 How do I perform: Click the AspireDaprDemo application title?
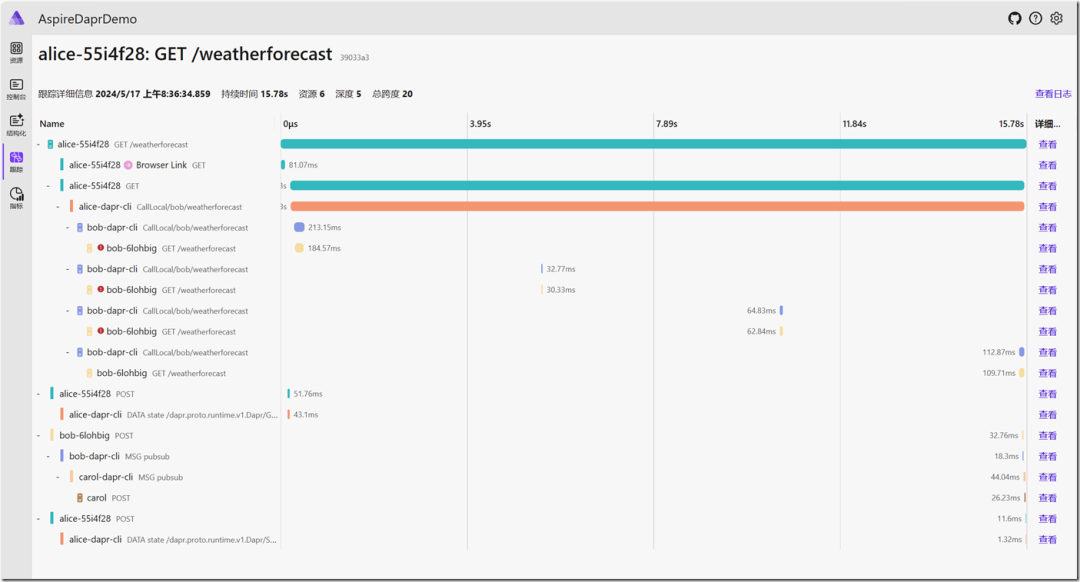pyautogui.click(x=87, y=19)
